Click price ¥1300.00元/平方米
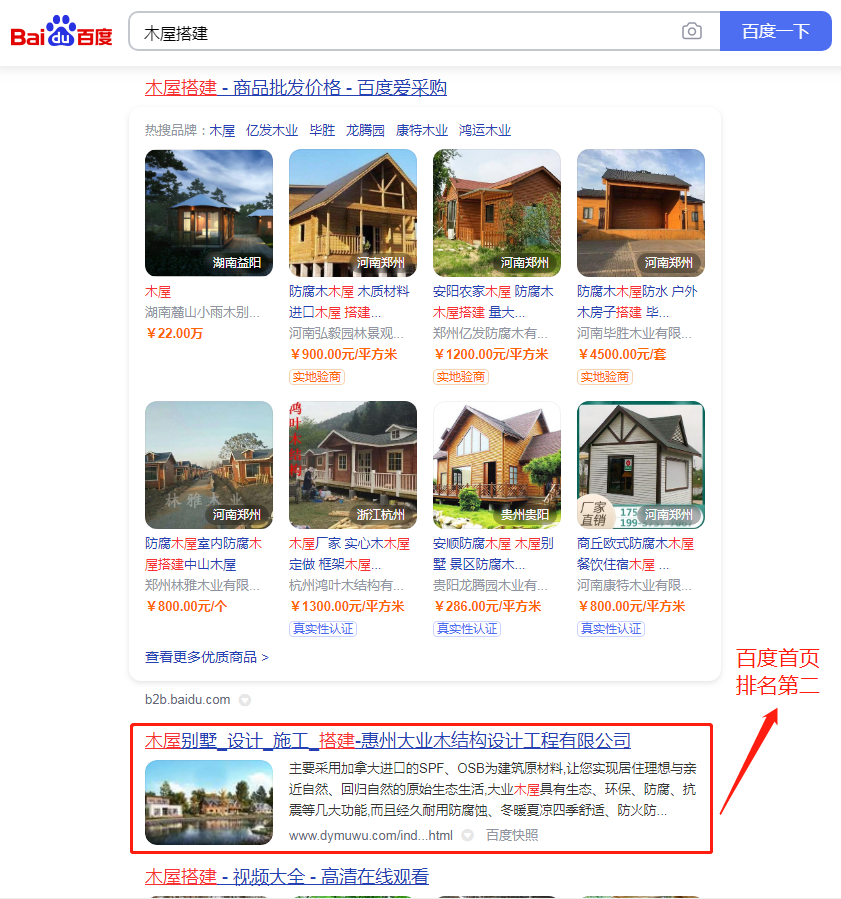 347,606
